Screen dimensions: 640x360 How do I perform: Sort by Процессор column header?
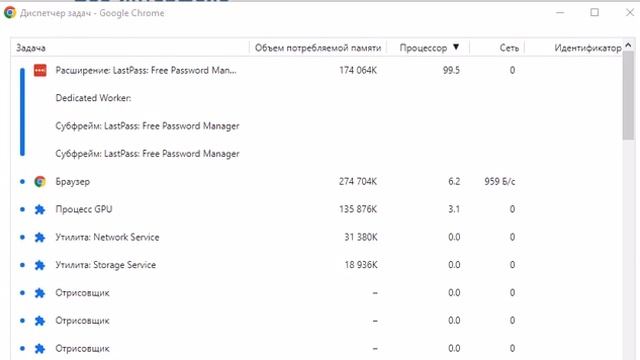(428, 48)
